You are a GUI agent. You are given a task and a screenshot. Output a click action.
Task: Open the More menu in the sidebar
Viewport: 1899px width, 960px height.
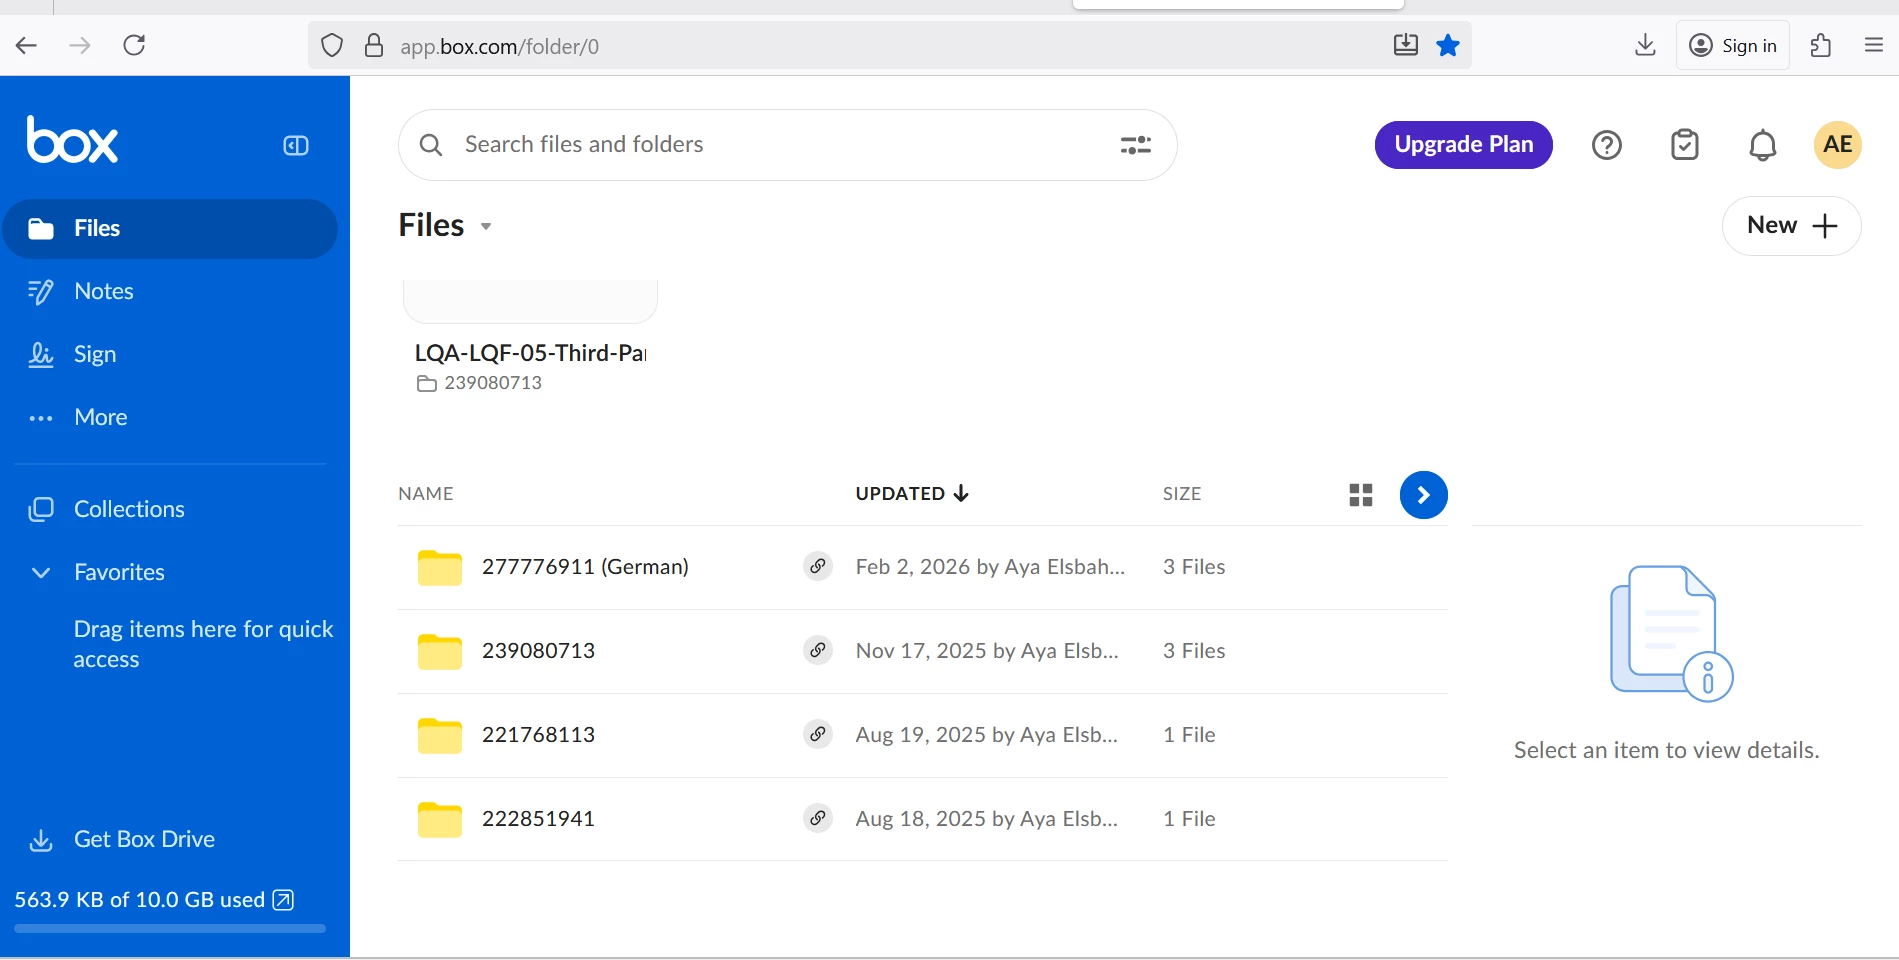[x=100, y=417]
